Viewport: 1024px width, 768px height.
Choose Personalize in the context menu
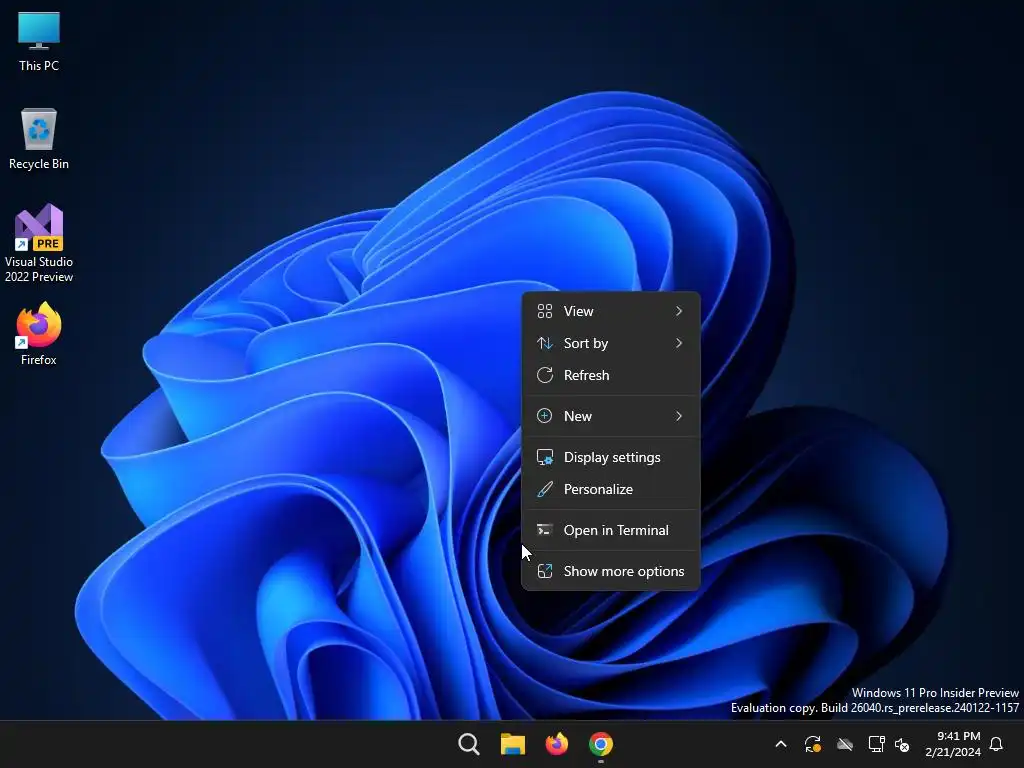tap(611, 489)
